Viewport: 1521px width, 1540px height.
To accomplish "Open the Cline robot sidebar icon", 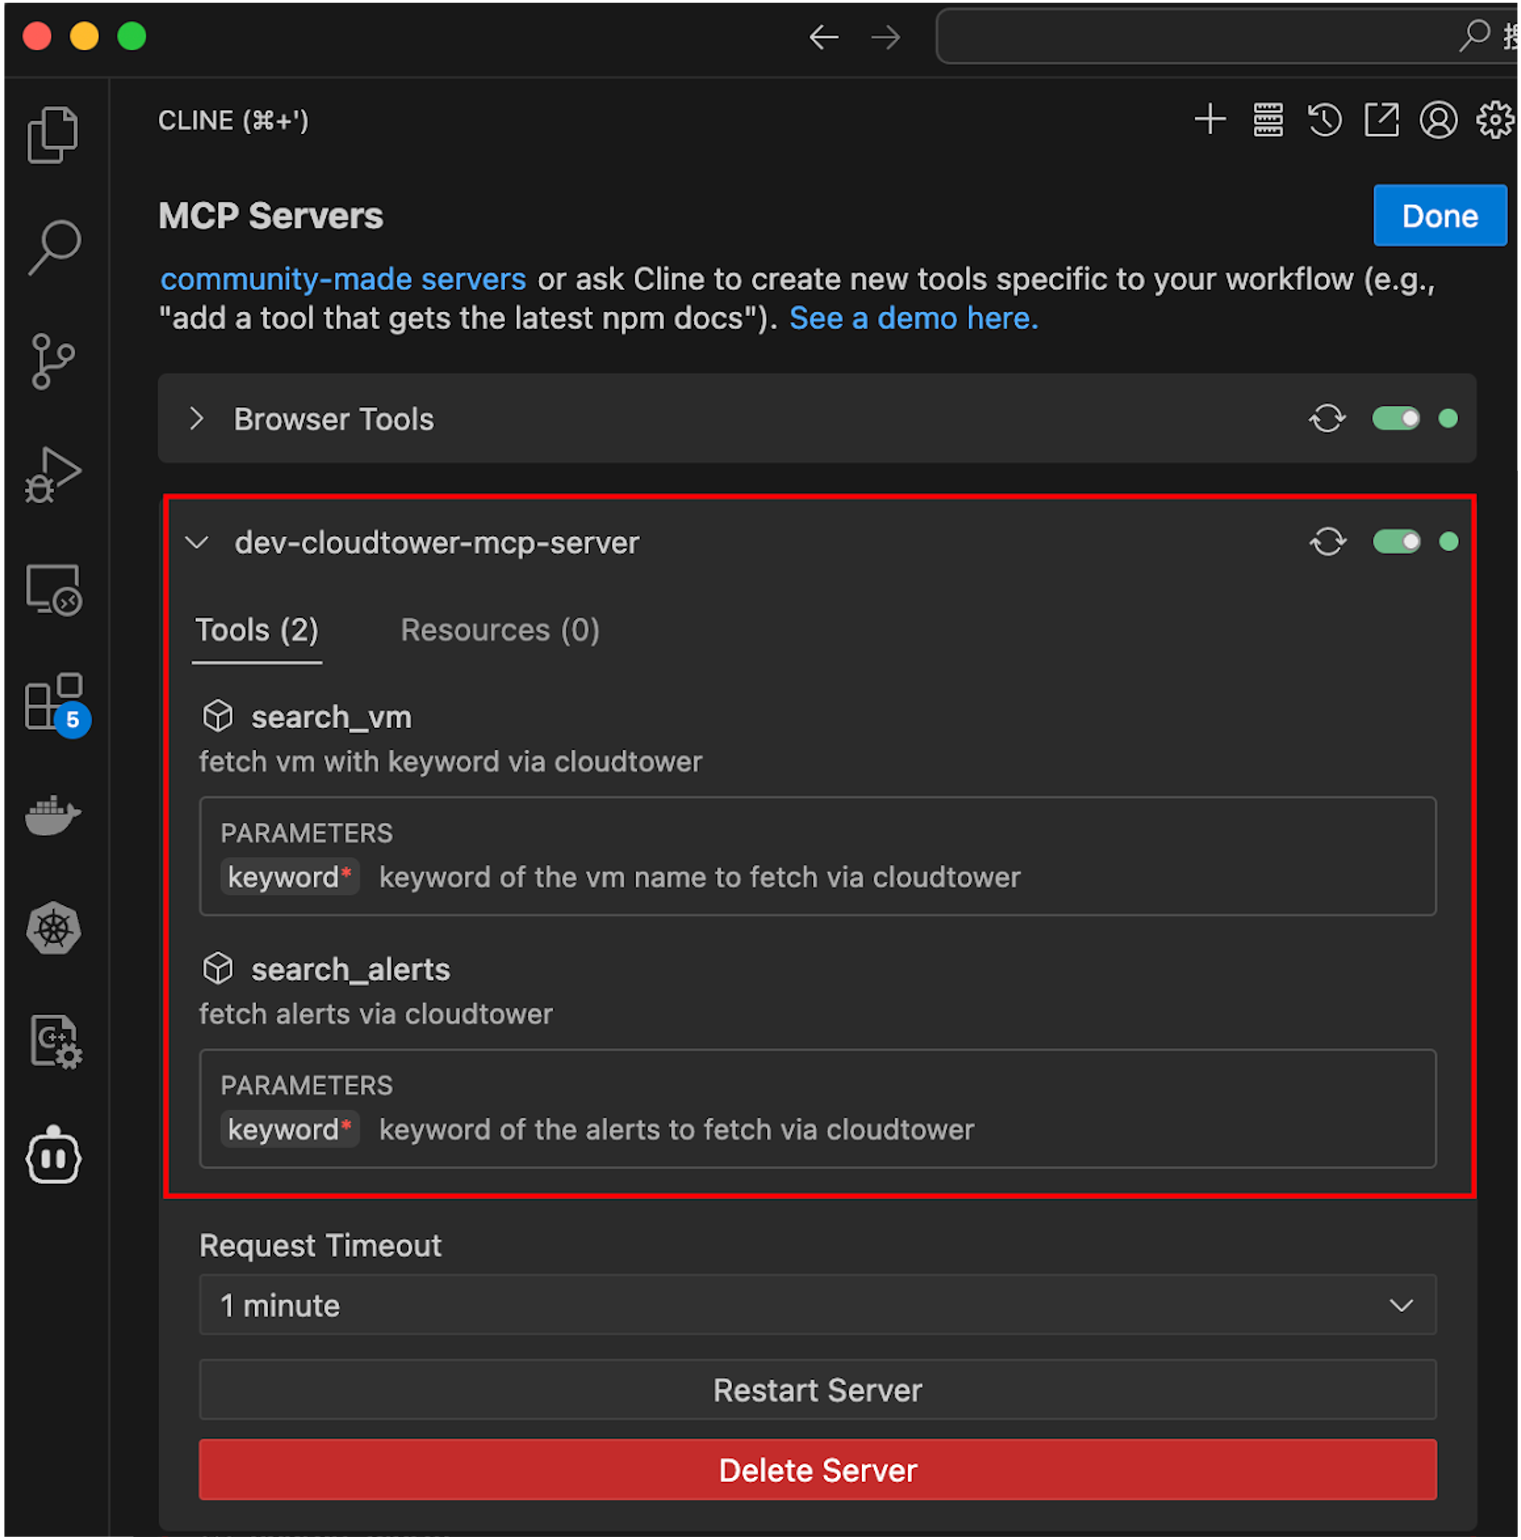I will pos(52,1157).
